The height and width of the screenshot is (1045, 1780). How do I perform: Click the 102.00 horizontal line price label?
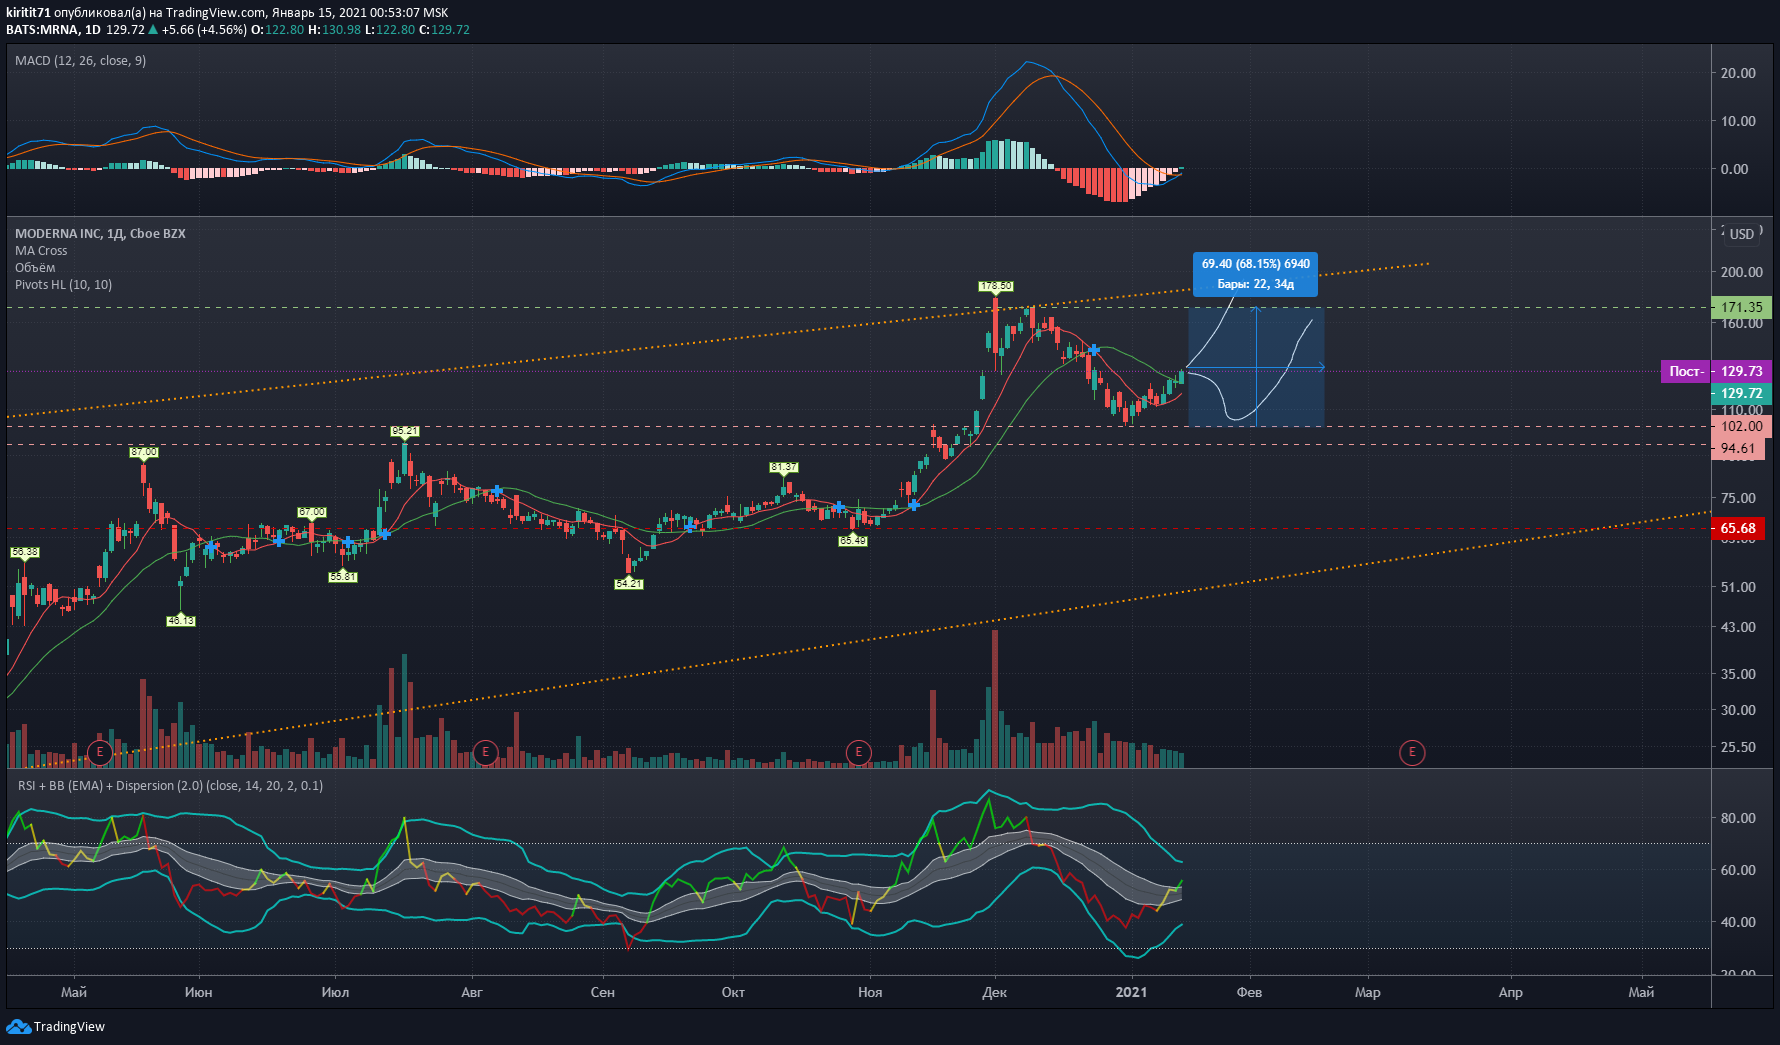pos(1742,426)
